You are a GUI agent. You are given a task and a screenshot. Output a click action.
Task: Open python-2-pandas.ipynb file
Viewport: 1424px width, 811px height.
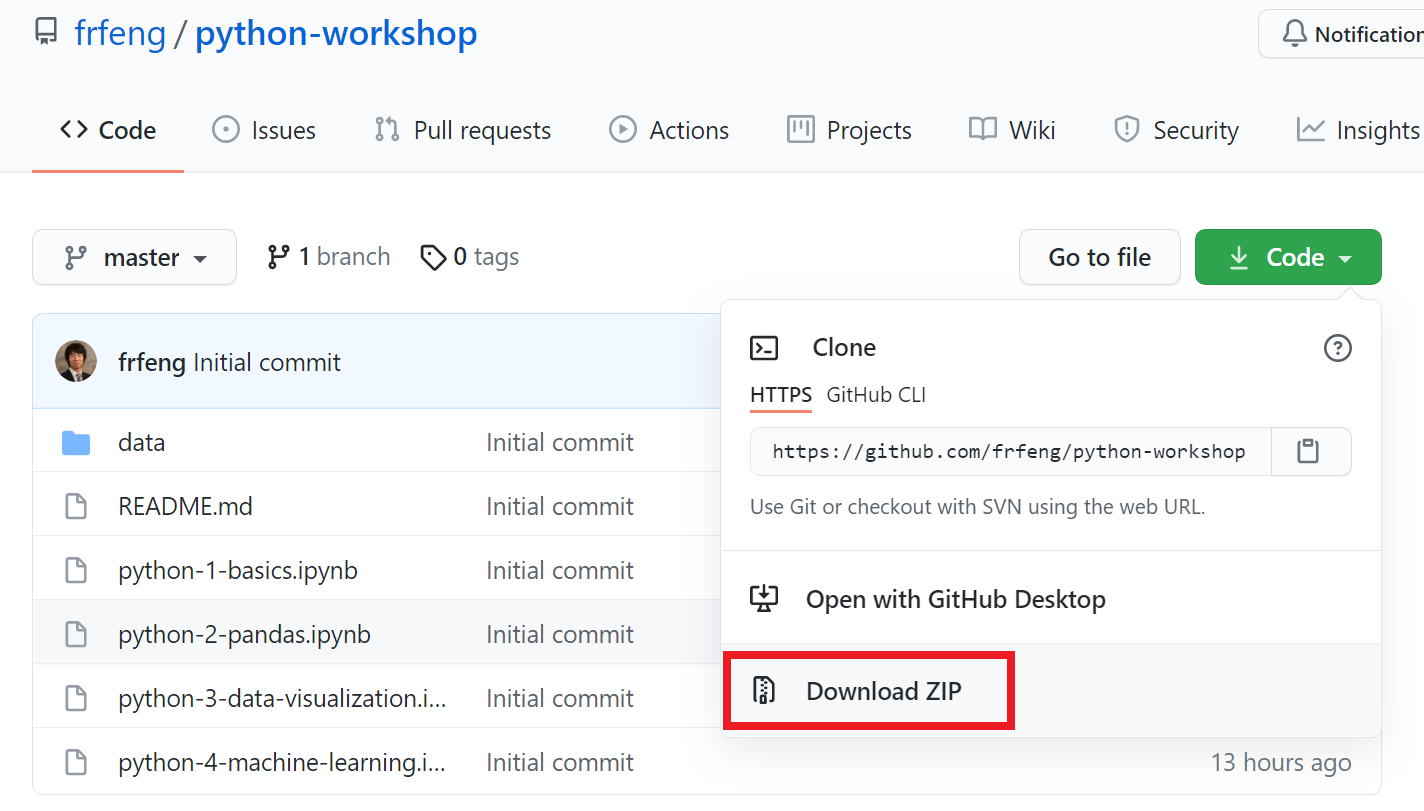click(244, 634)
